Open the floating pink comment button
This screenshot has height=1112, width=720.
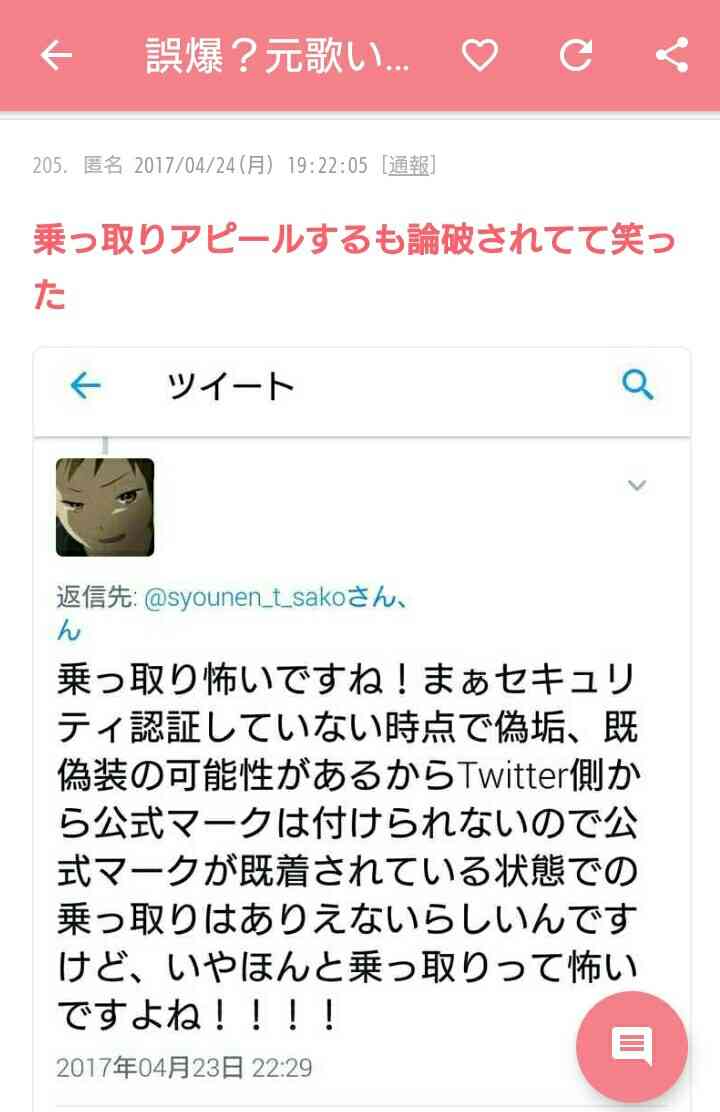(x=632, y=1046)
